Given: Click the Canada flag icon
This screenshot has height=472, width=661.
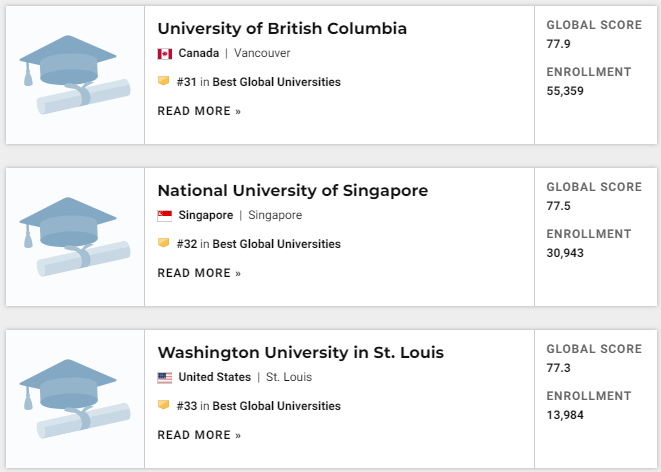Looking at the screenshot, I should pos(164,54).
